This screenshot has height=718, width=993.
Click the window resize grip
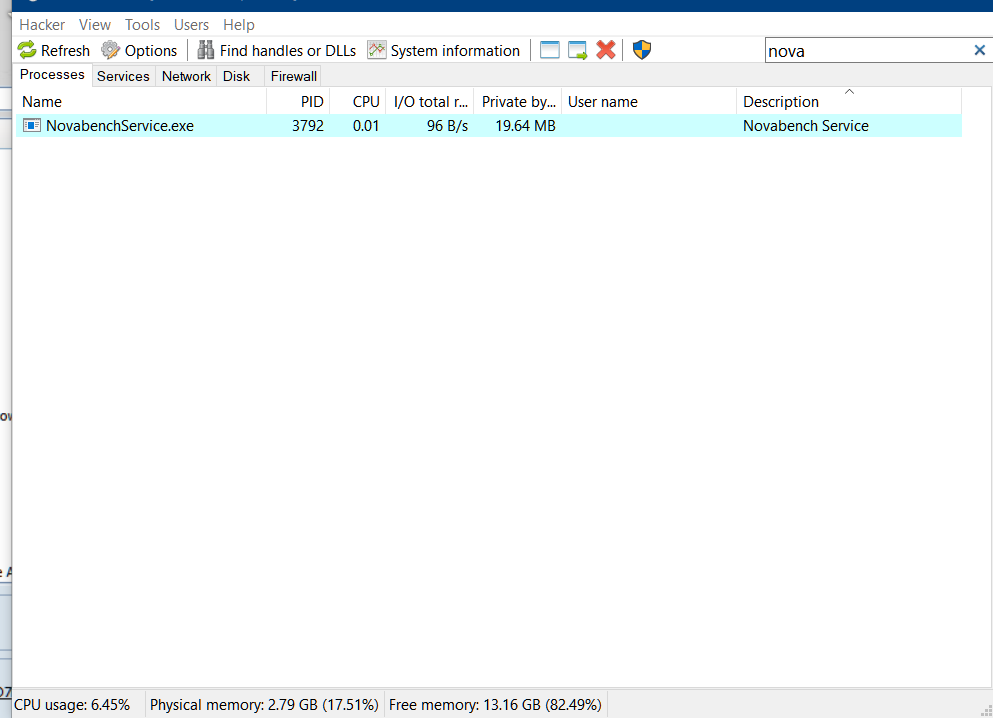pyautogui.click(x=986, y=711)
